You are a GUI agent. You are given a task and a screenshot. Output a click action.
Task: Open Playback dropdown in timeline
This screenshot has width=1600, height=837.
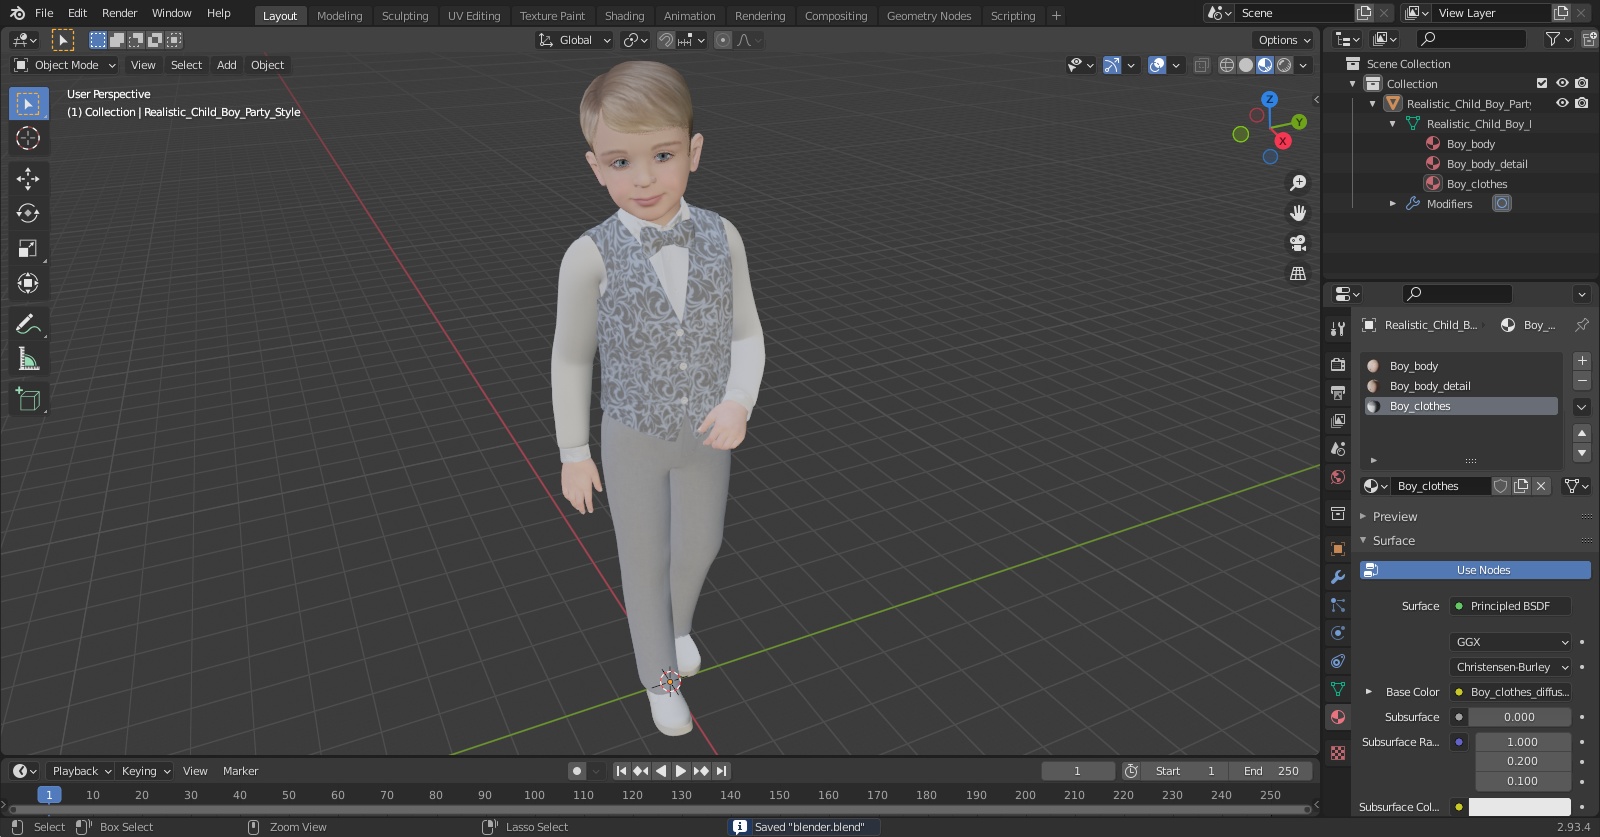tap(80, 771)
